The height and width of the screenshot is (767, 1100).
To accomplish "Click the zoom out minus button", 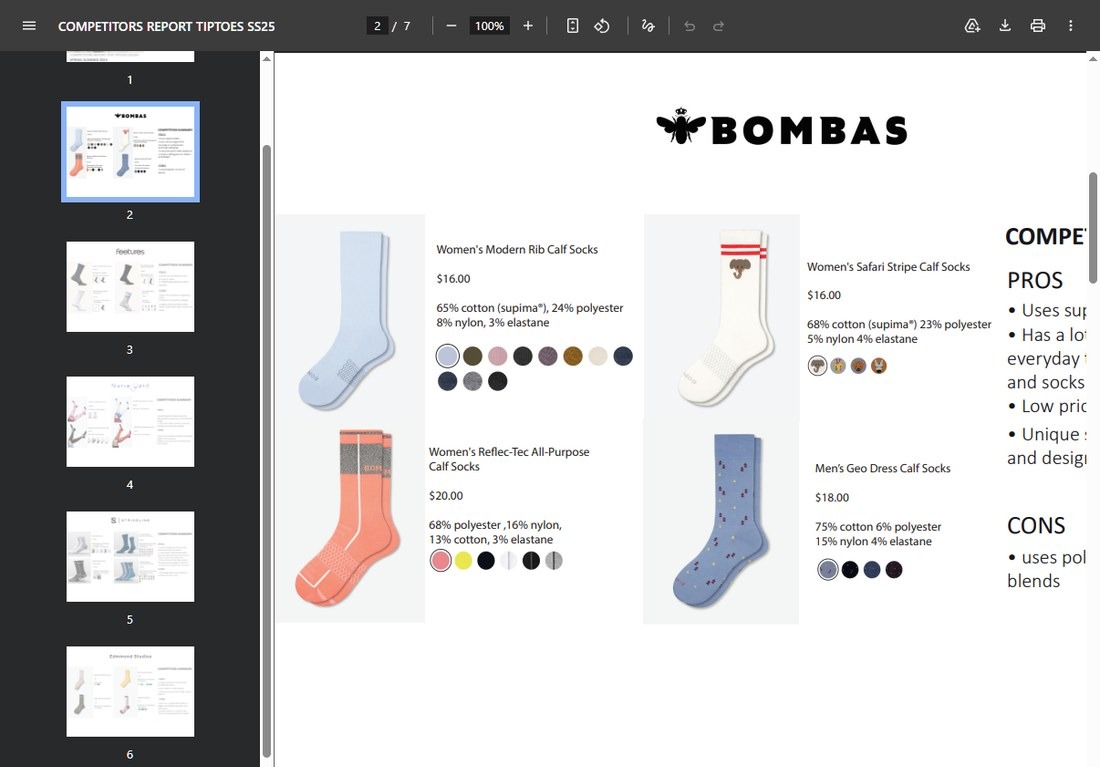I will (x=451, y=26).
